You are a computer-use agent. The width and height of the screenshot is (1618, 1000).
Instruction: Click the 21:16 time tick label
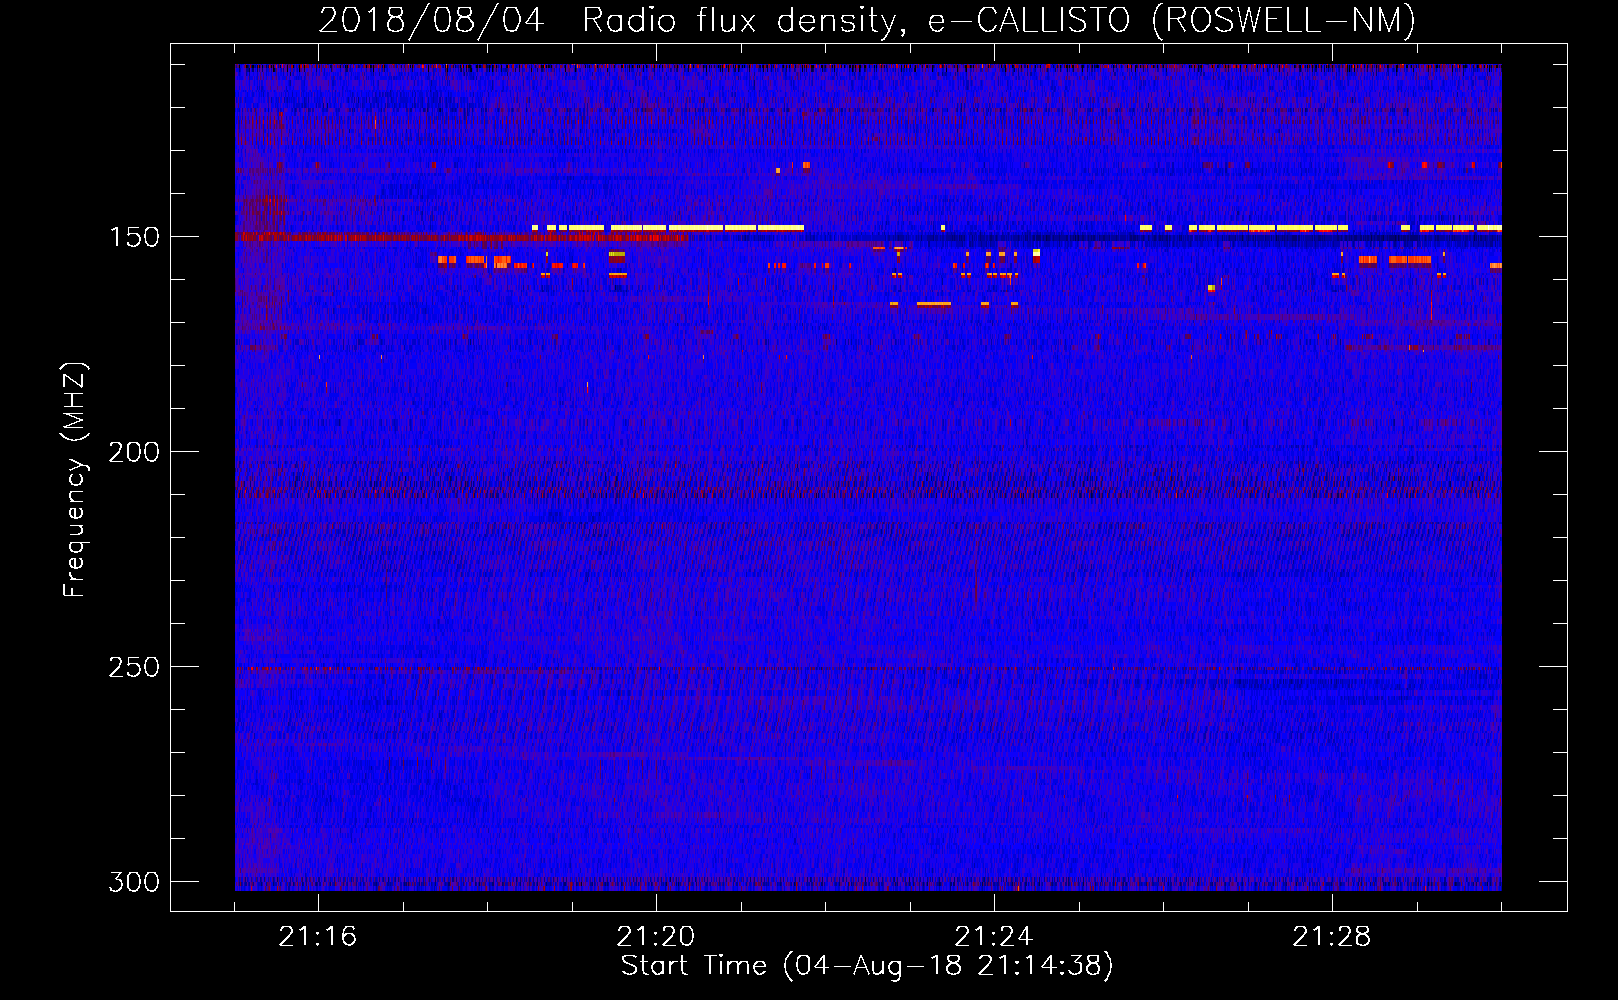pos(318,937)
